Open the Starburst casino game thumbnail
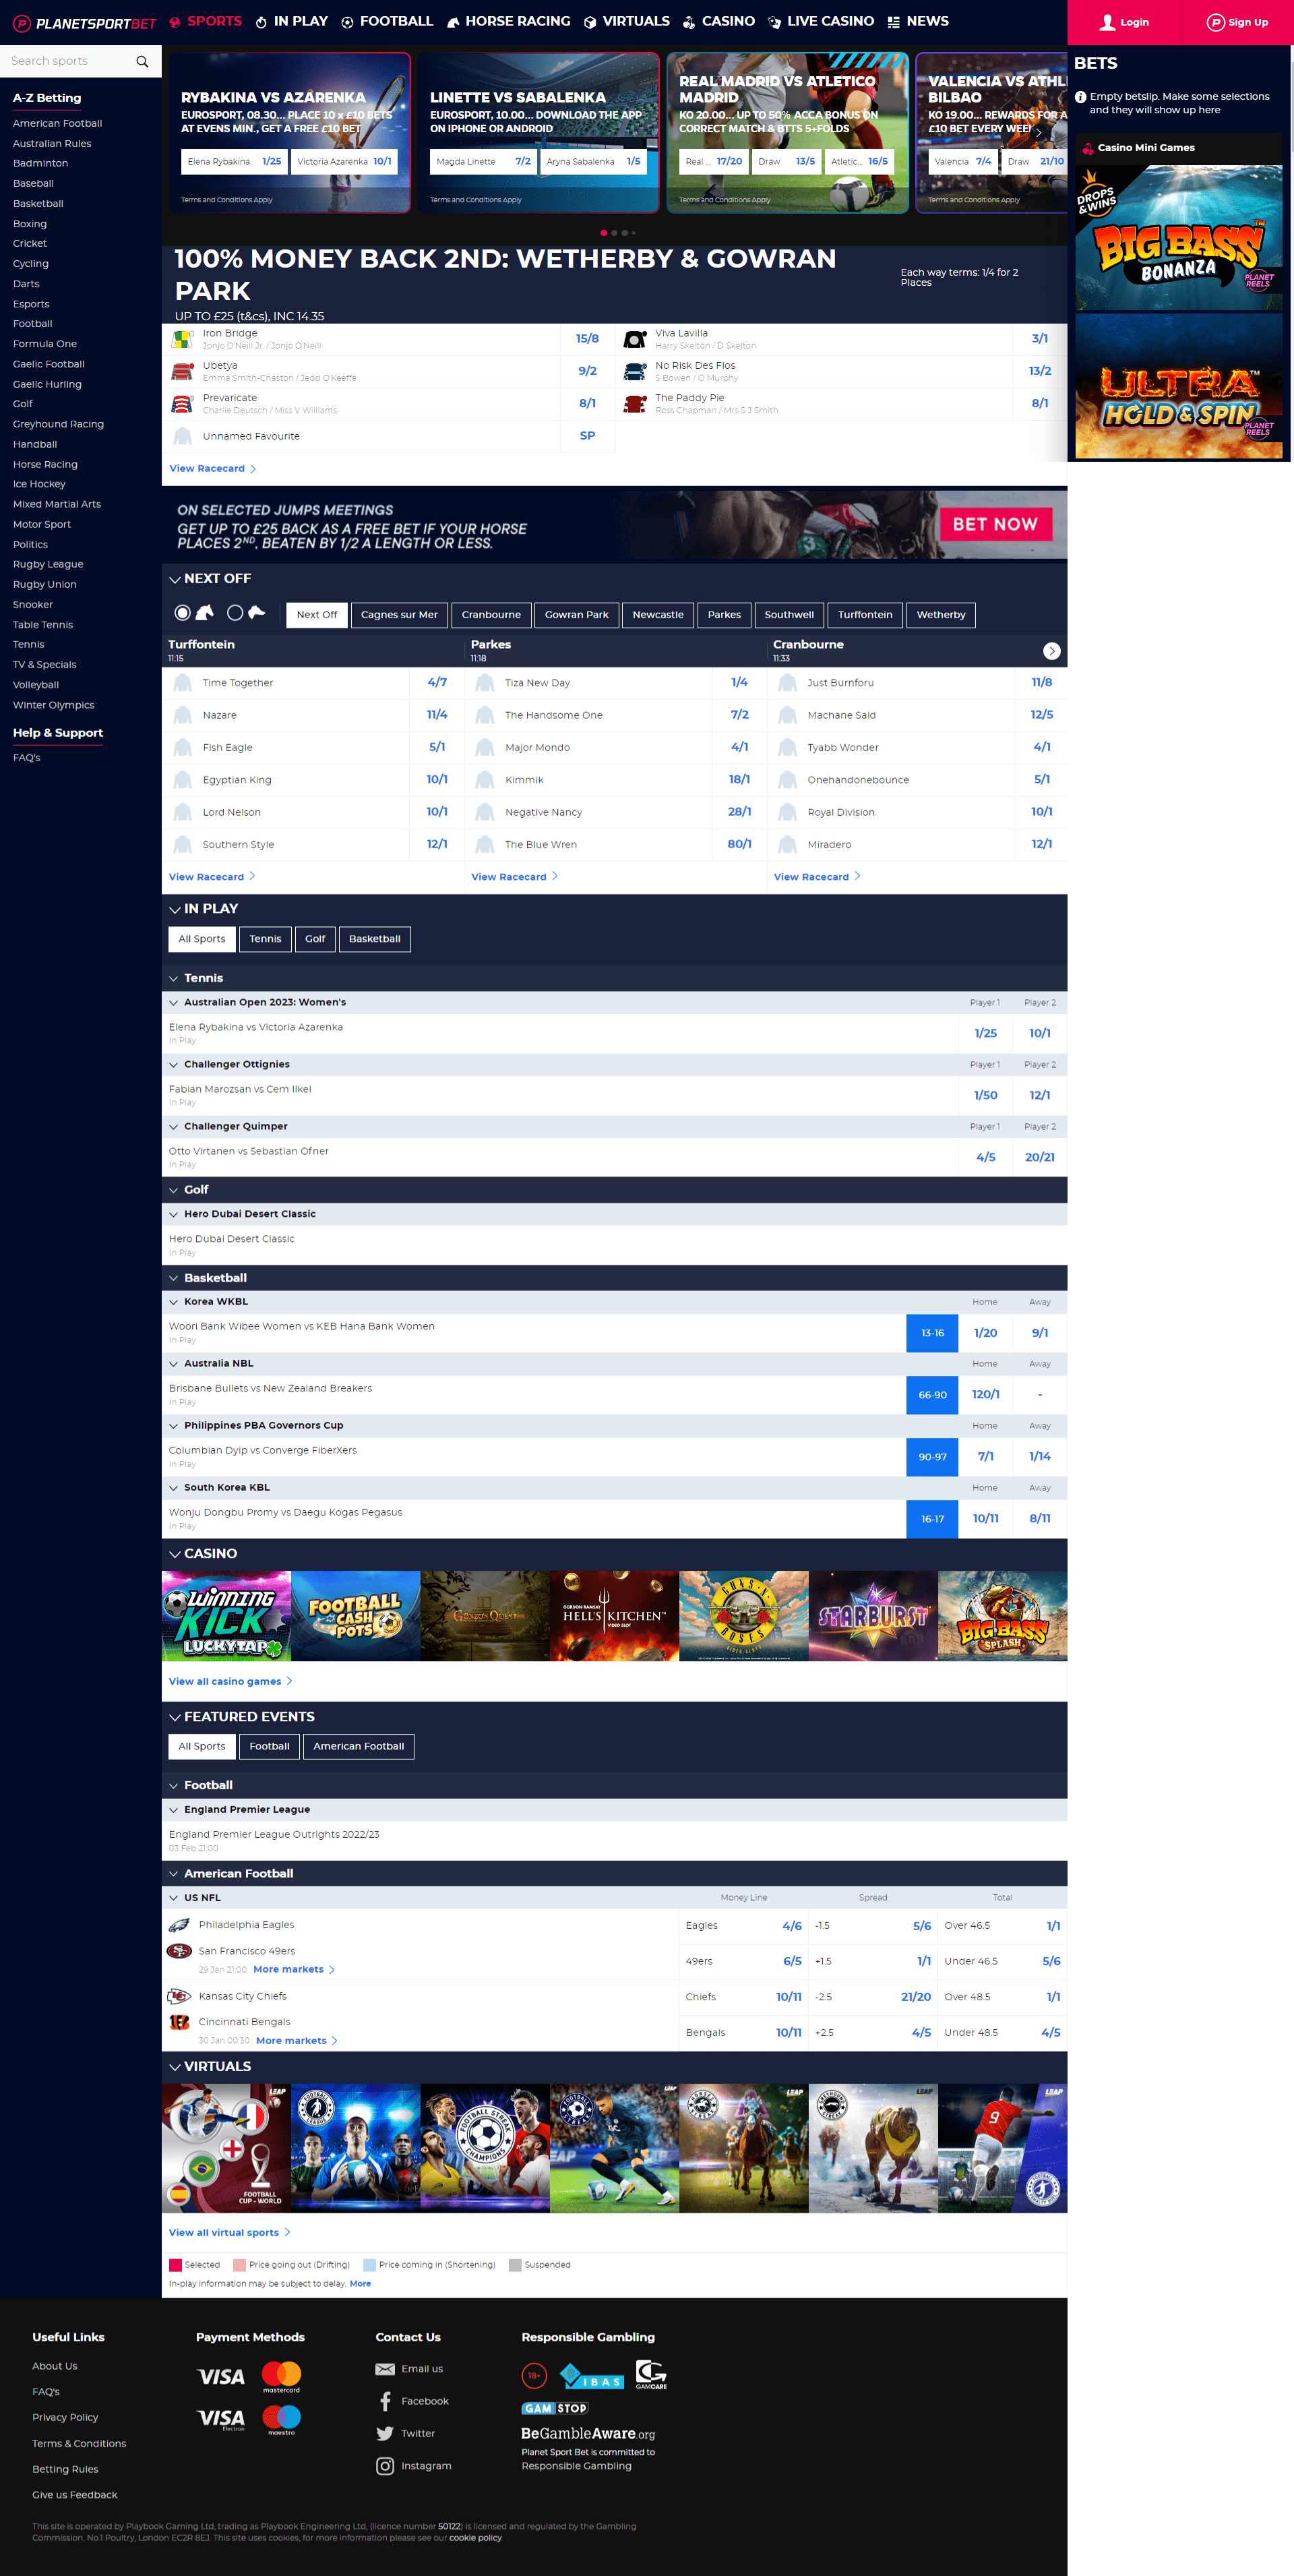Screen dimensions: 1294x2576 tap(873, 1616)
